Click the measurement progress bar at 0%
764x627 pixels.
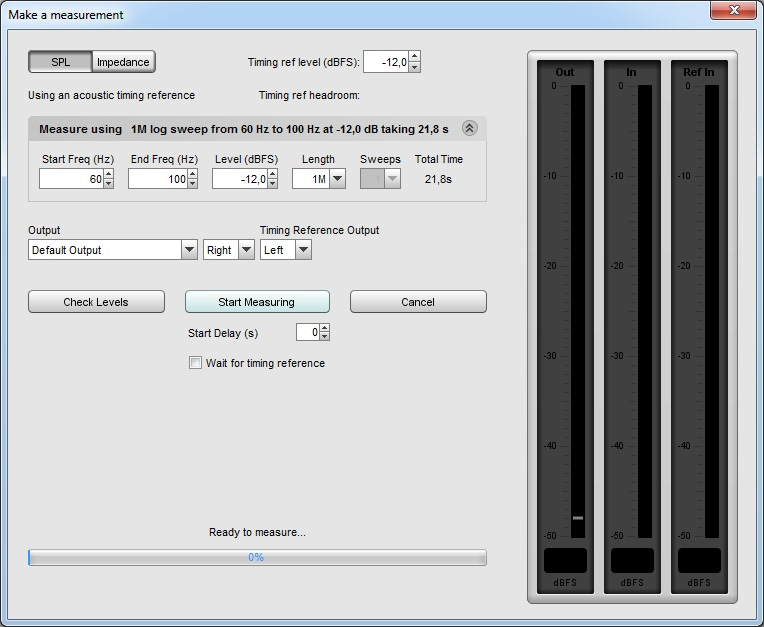tap(257, 557)
